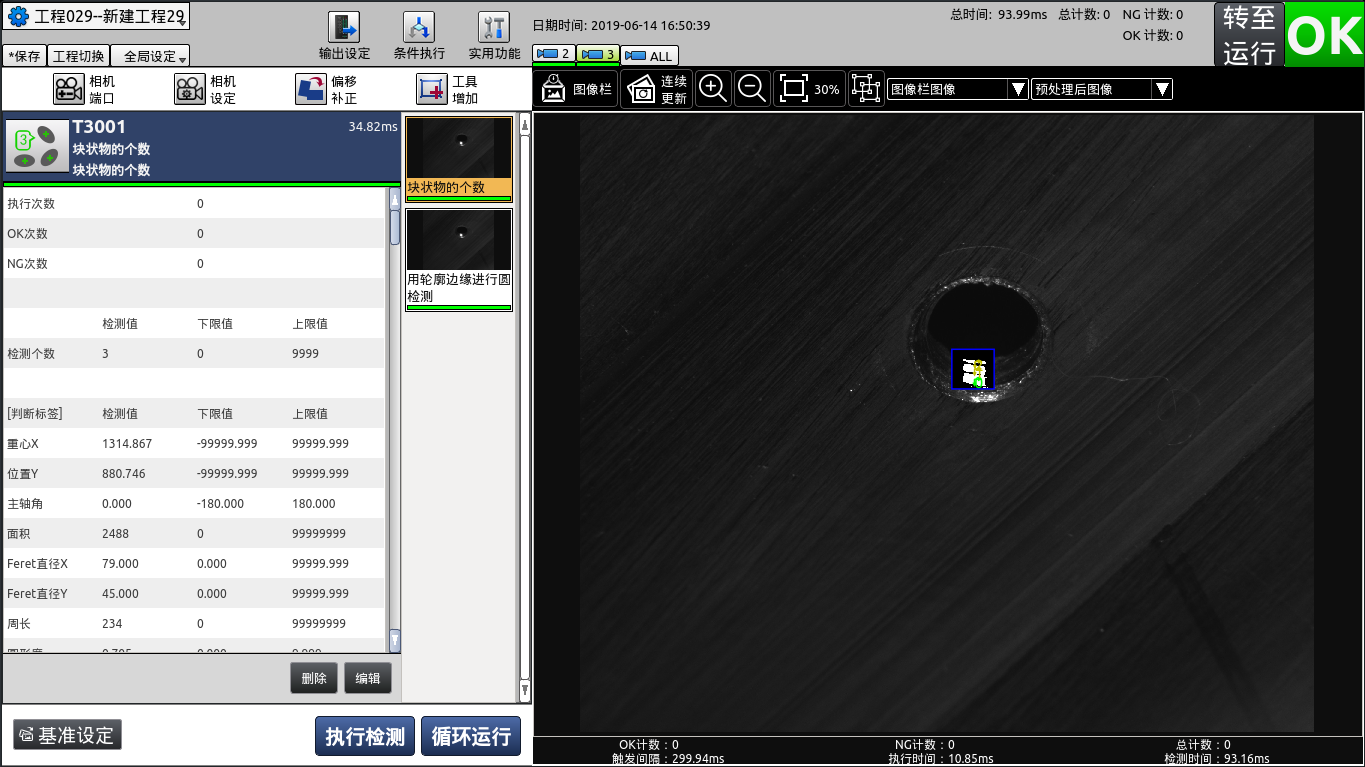Click the 执行次数 row label
1365x767 pixels.
coord(31,204)
